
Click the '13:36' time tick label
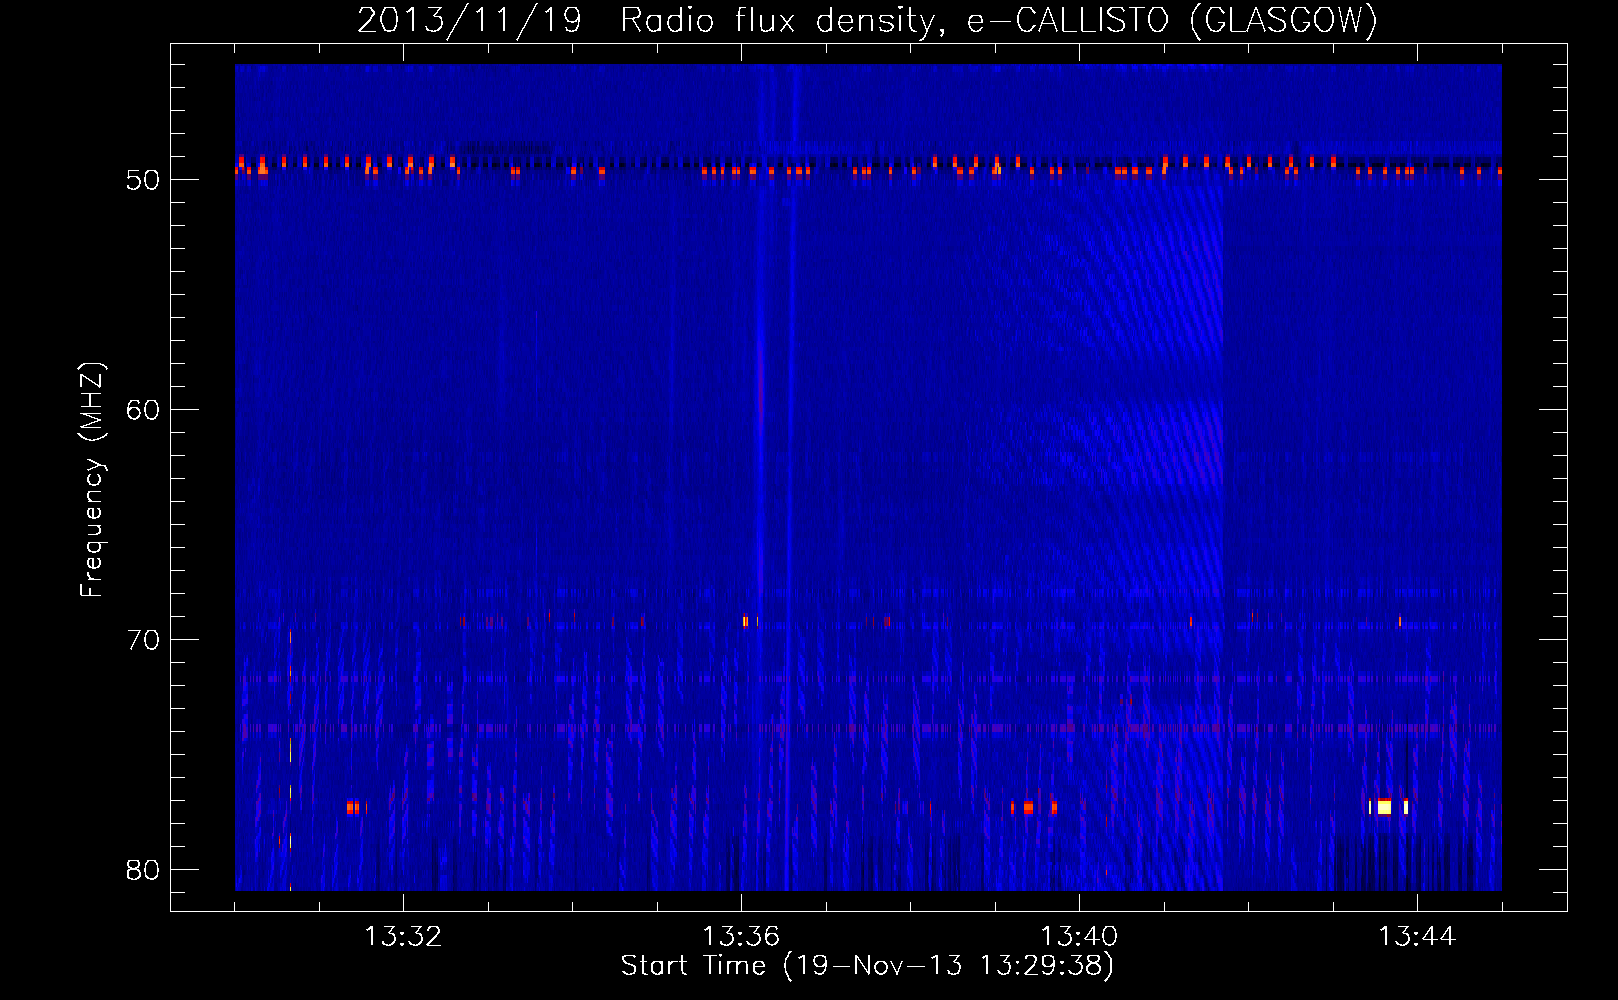[741, 937]
